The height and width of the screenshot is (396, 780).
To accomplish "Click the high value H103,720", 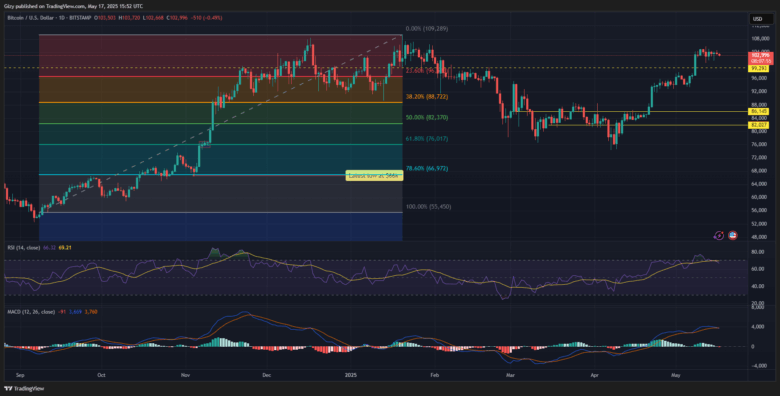I will click(129, 18).
